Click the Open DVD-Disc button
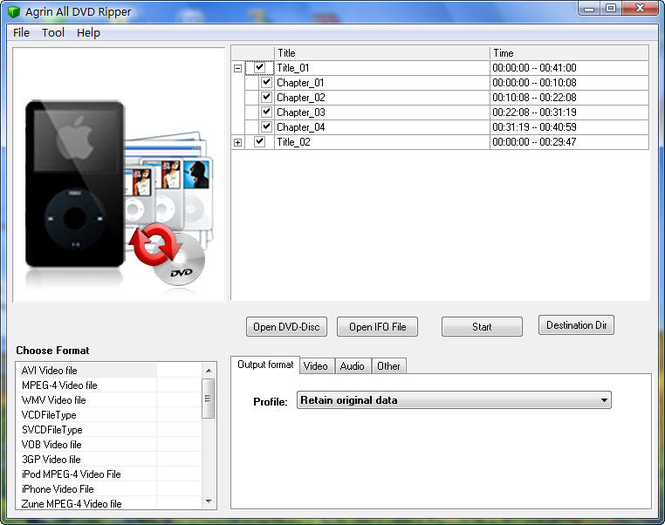 pyautogui.click(x=286, y=327)
